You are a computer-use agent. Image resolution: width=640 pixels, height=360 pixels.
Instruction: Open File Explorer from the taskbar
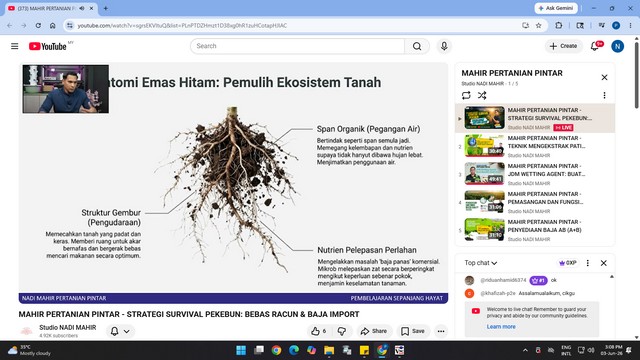click(329, 350)
